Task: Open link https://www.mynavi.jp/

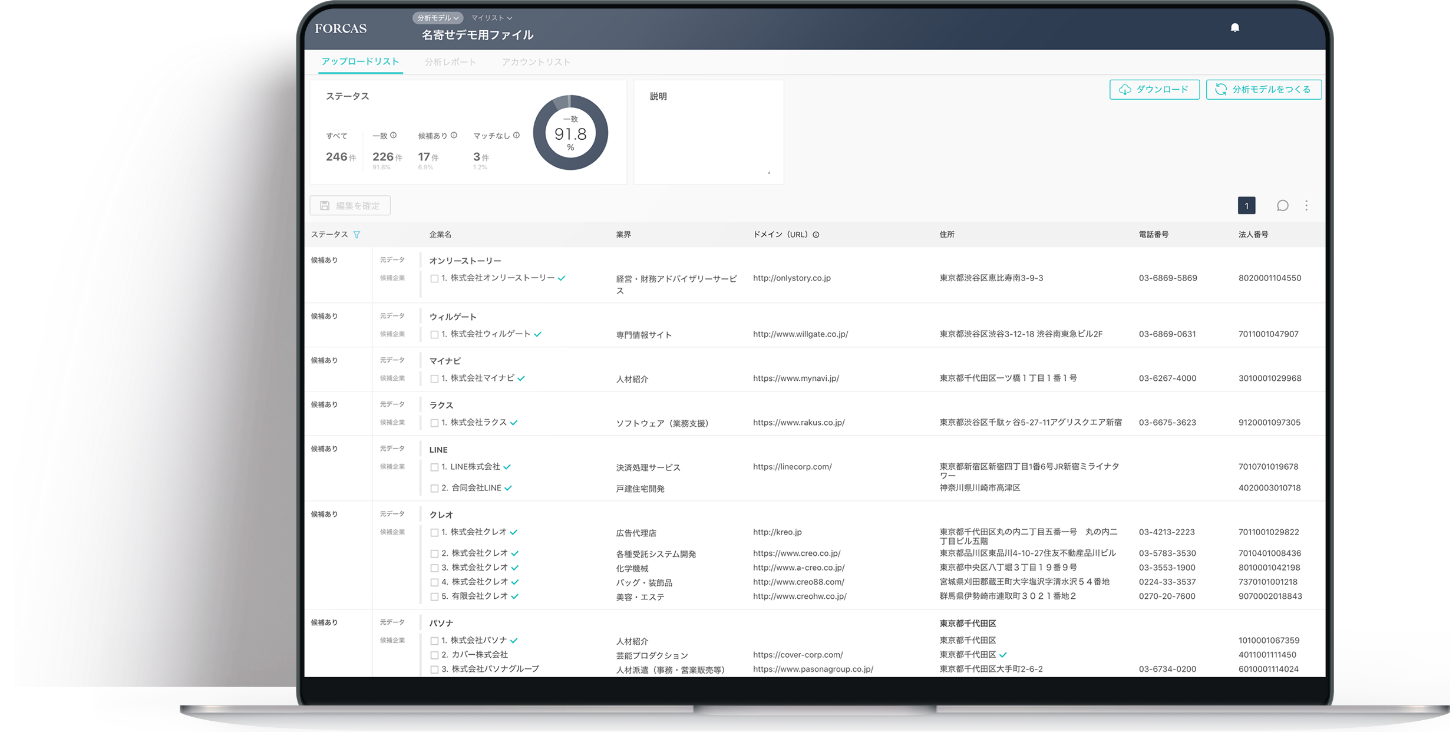Action: 796,379
